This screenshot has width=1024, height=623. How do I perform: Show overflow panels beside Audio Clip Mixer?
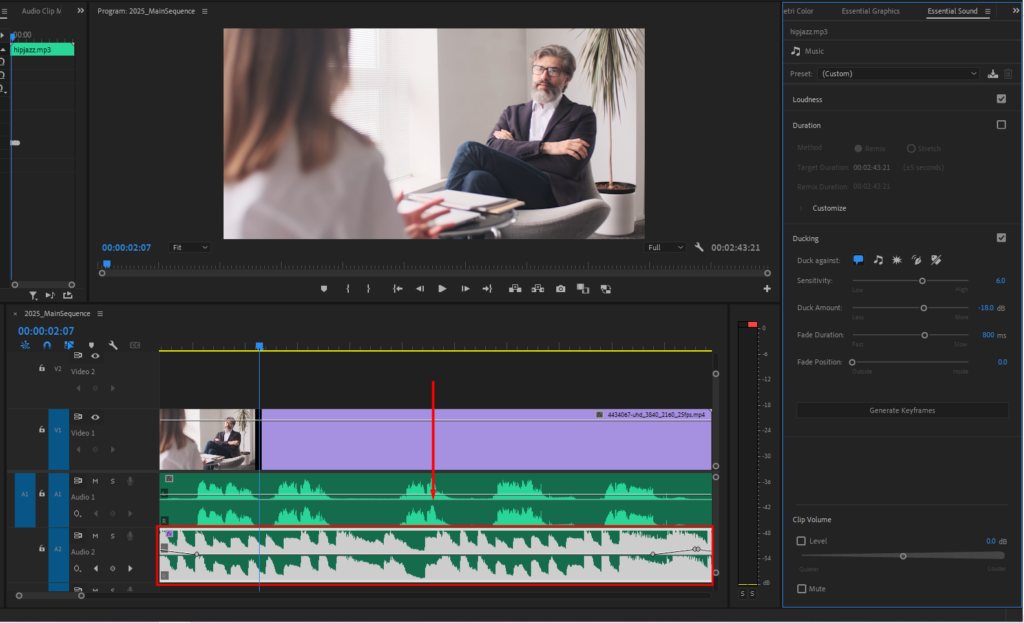[80, 10]
